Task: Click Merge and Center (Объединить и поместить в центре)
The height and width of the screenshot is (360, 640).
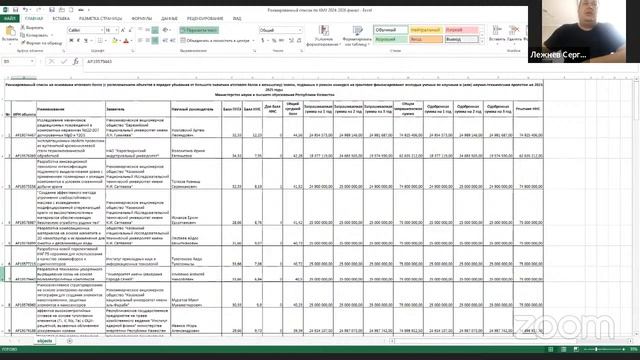Action: click(x=215, y=40)
